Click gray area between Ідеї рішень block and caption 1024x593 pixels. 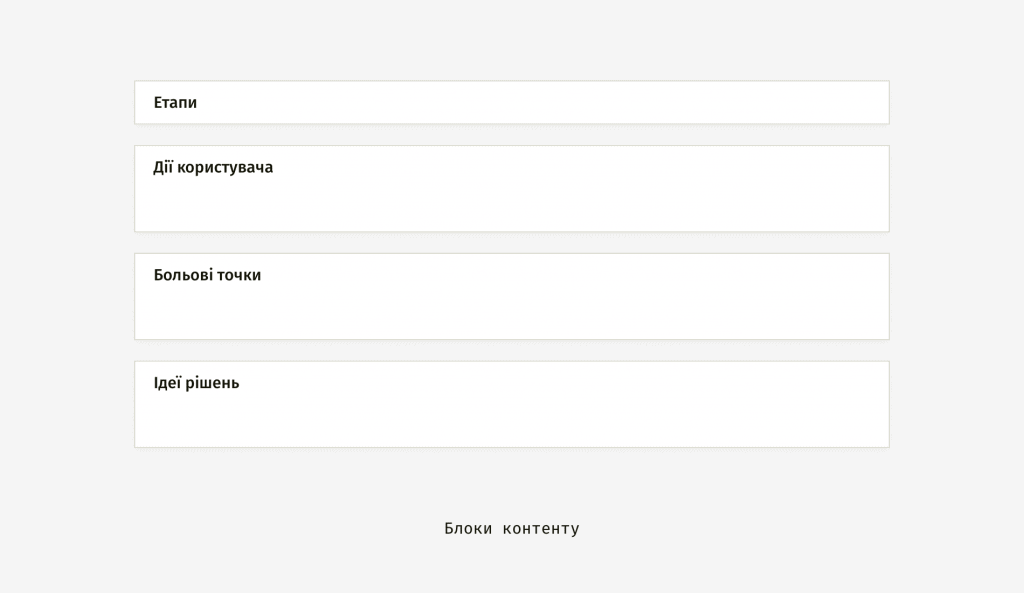512,483
